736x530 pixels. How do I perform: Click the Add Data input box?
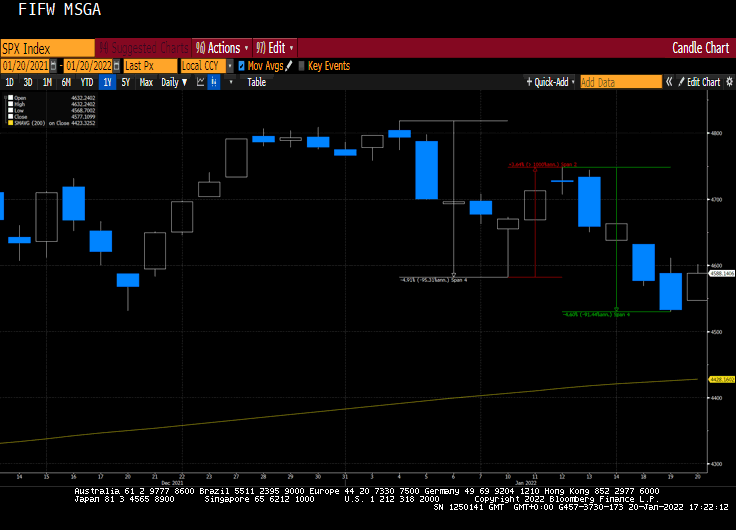point(621,82)
